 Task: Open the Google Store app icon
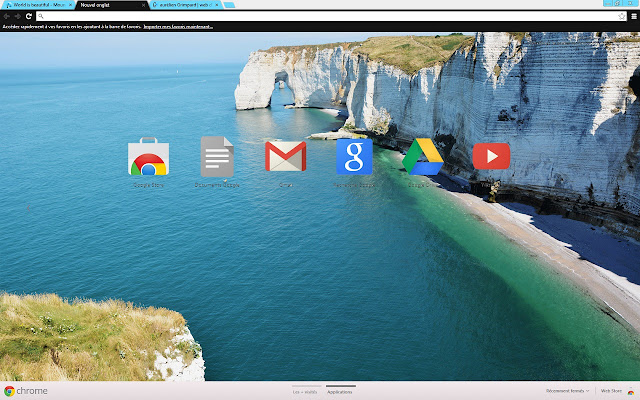(148, 157)
